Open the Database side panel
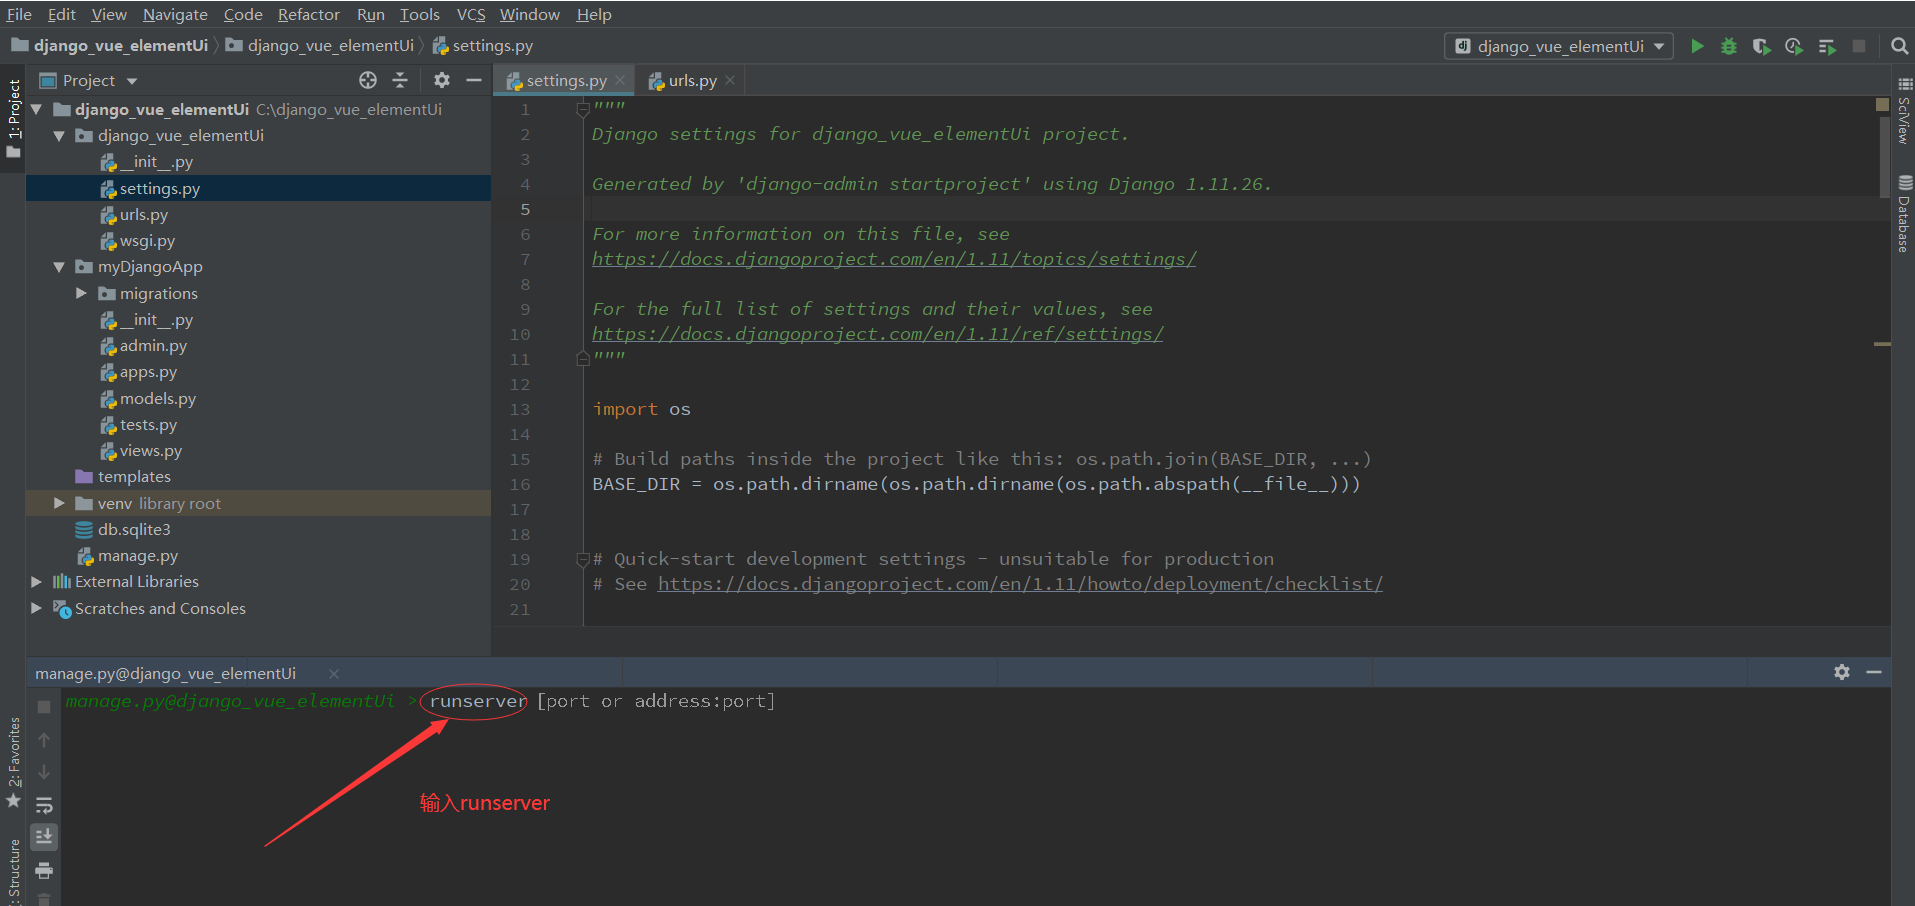This screenshot has width=1915, height=906. [x=1904, y=214]
